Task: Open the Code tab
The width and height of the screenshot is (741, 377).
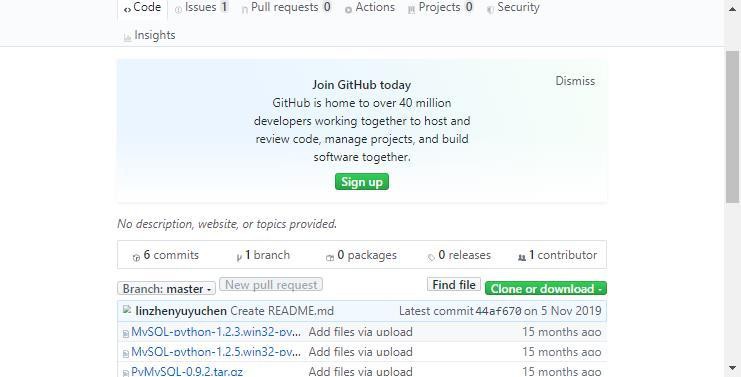Action: [142, 8]
